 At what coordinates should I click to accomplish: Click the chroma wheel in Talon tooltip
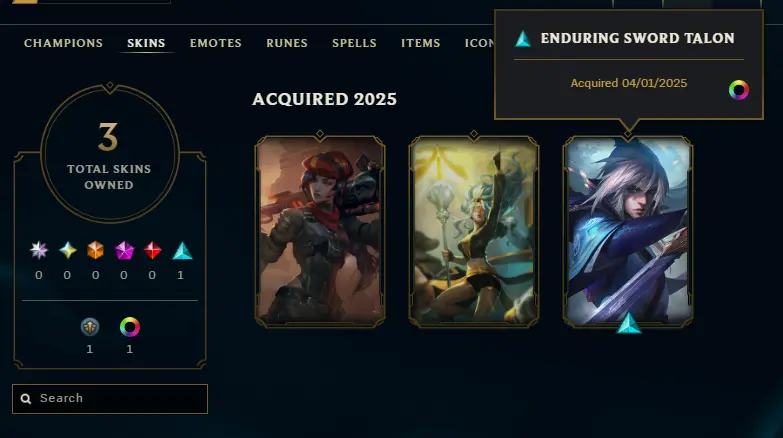pyautogui.click(x=739, y=90)
